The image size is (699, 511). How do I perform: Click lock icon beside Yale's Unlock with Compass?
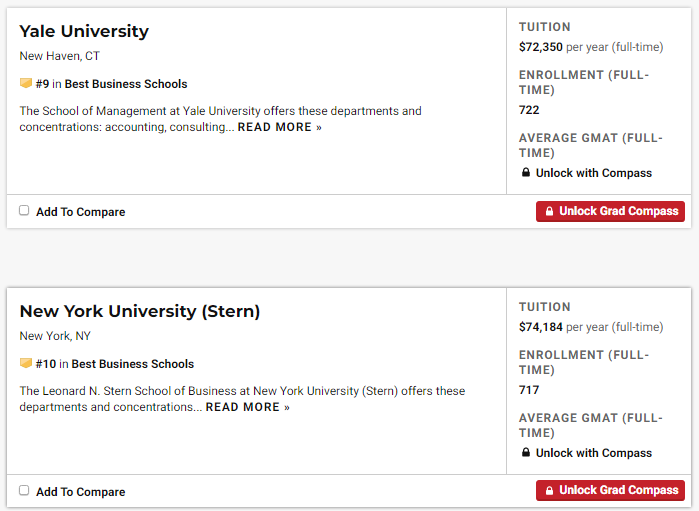[x=526, y=173]
